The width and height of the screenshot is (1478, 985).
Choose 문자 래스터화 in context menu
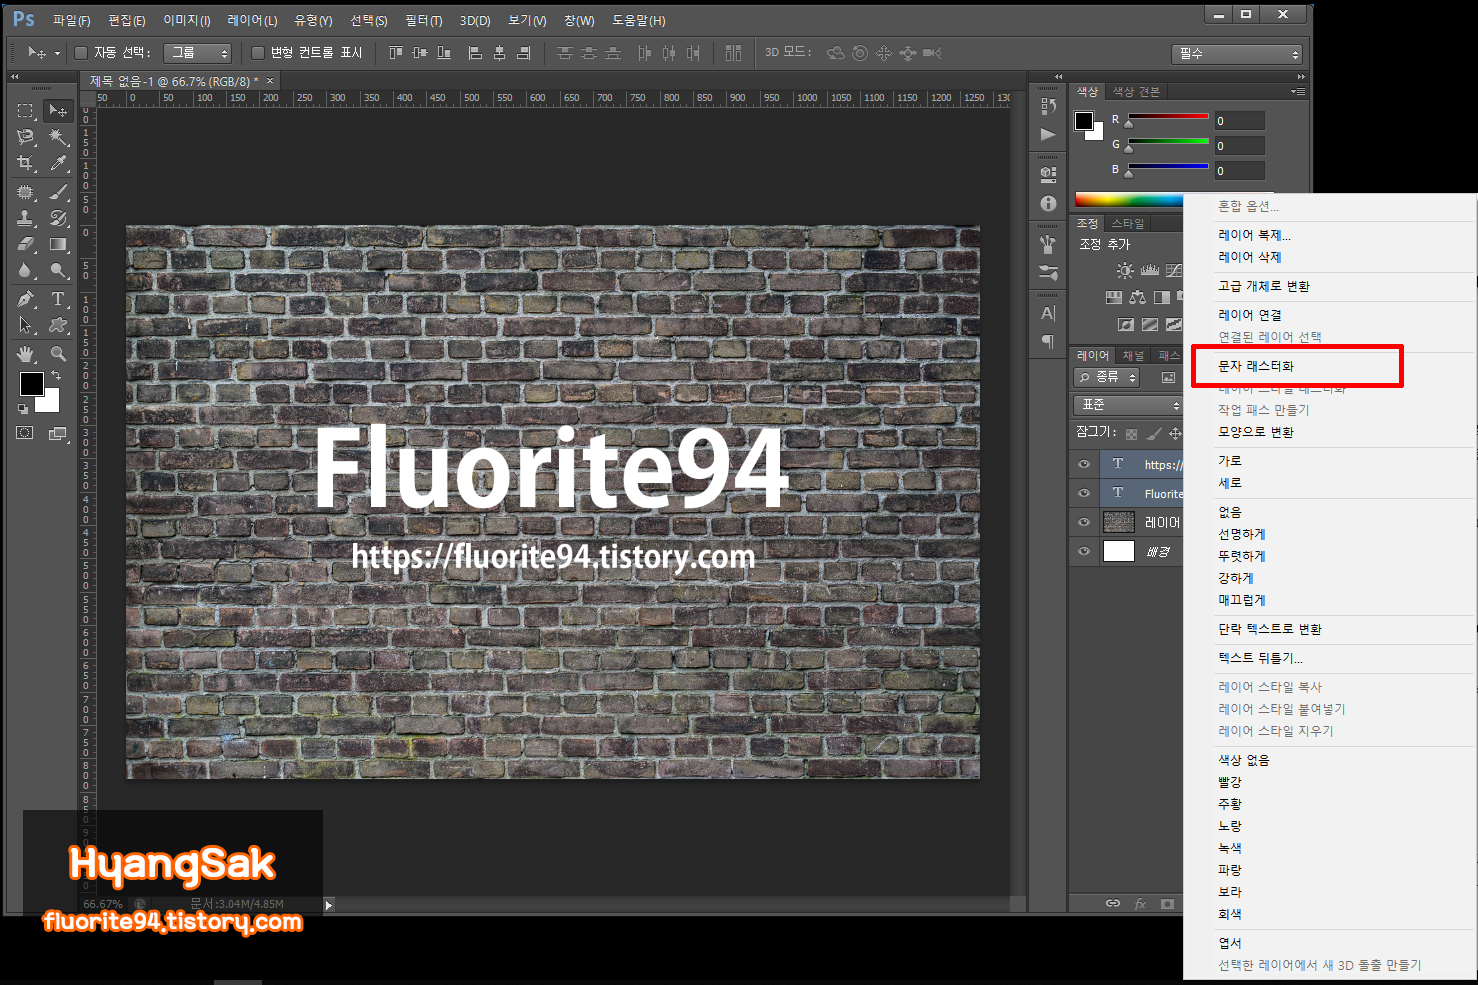(x=1256, y=366)
